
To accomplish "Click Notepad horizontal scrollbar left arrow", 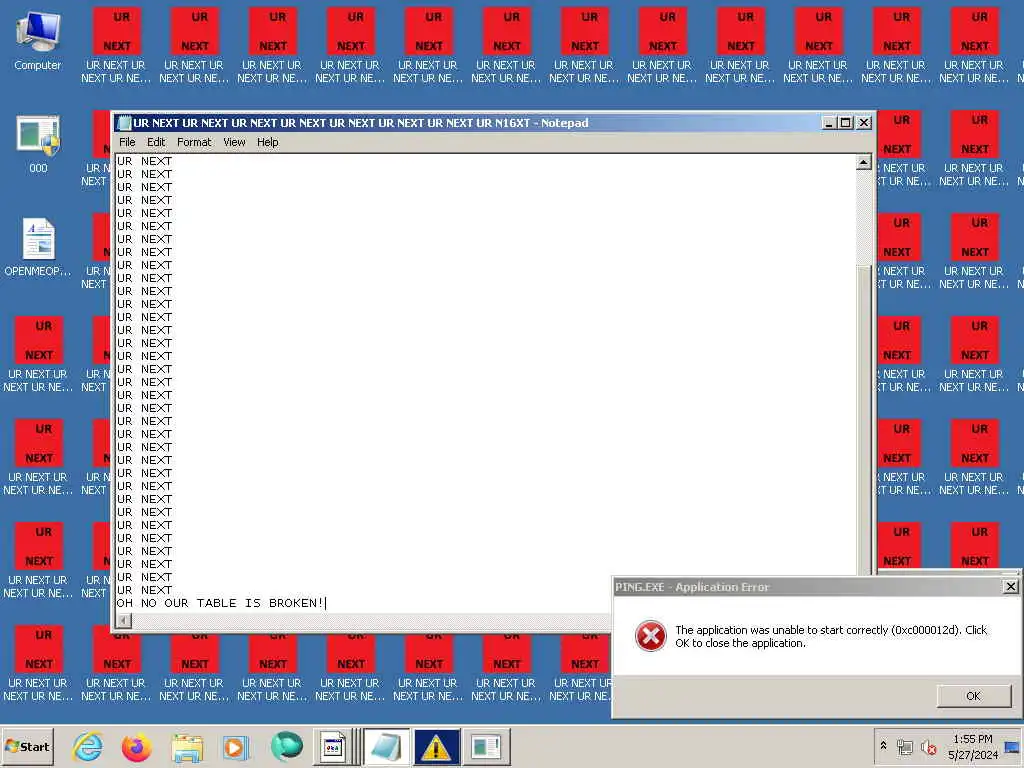I will [x=123, y=620].
